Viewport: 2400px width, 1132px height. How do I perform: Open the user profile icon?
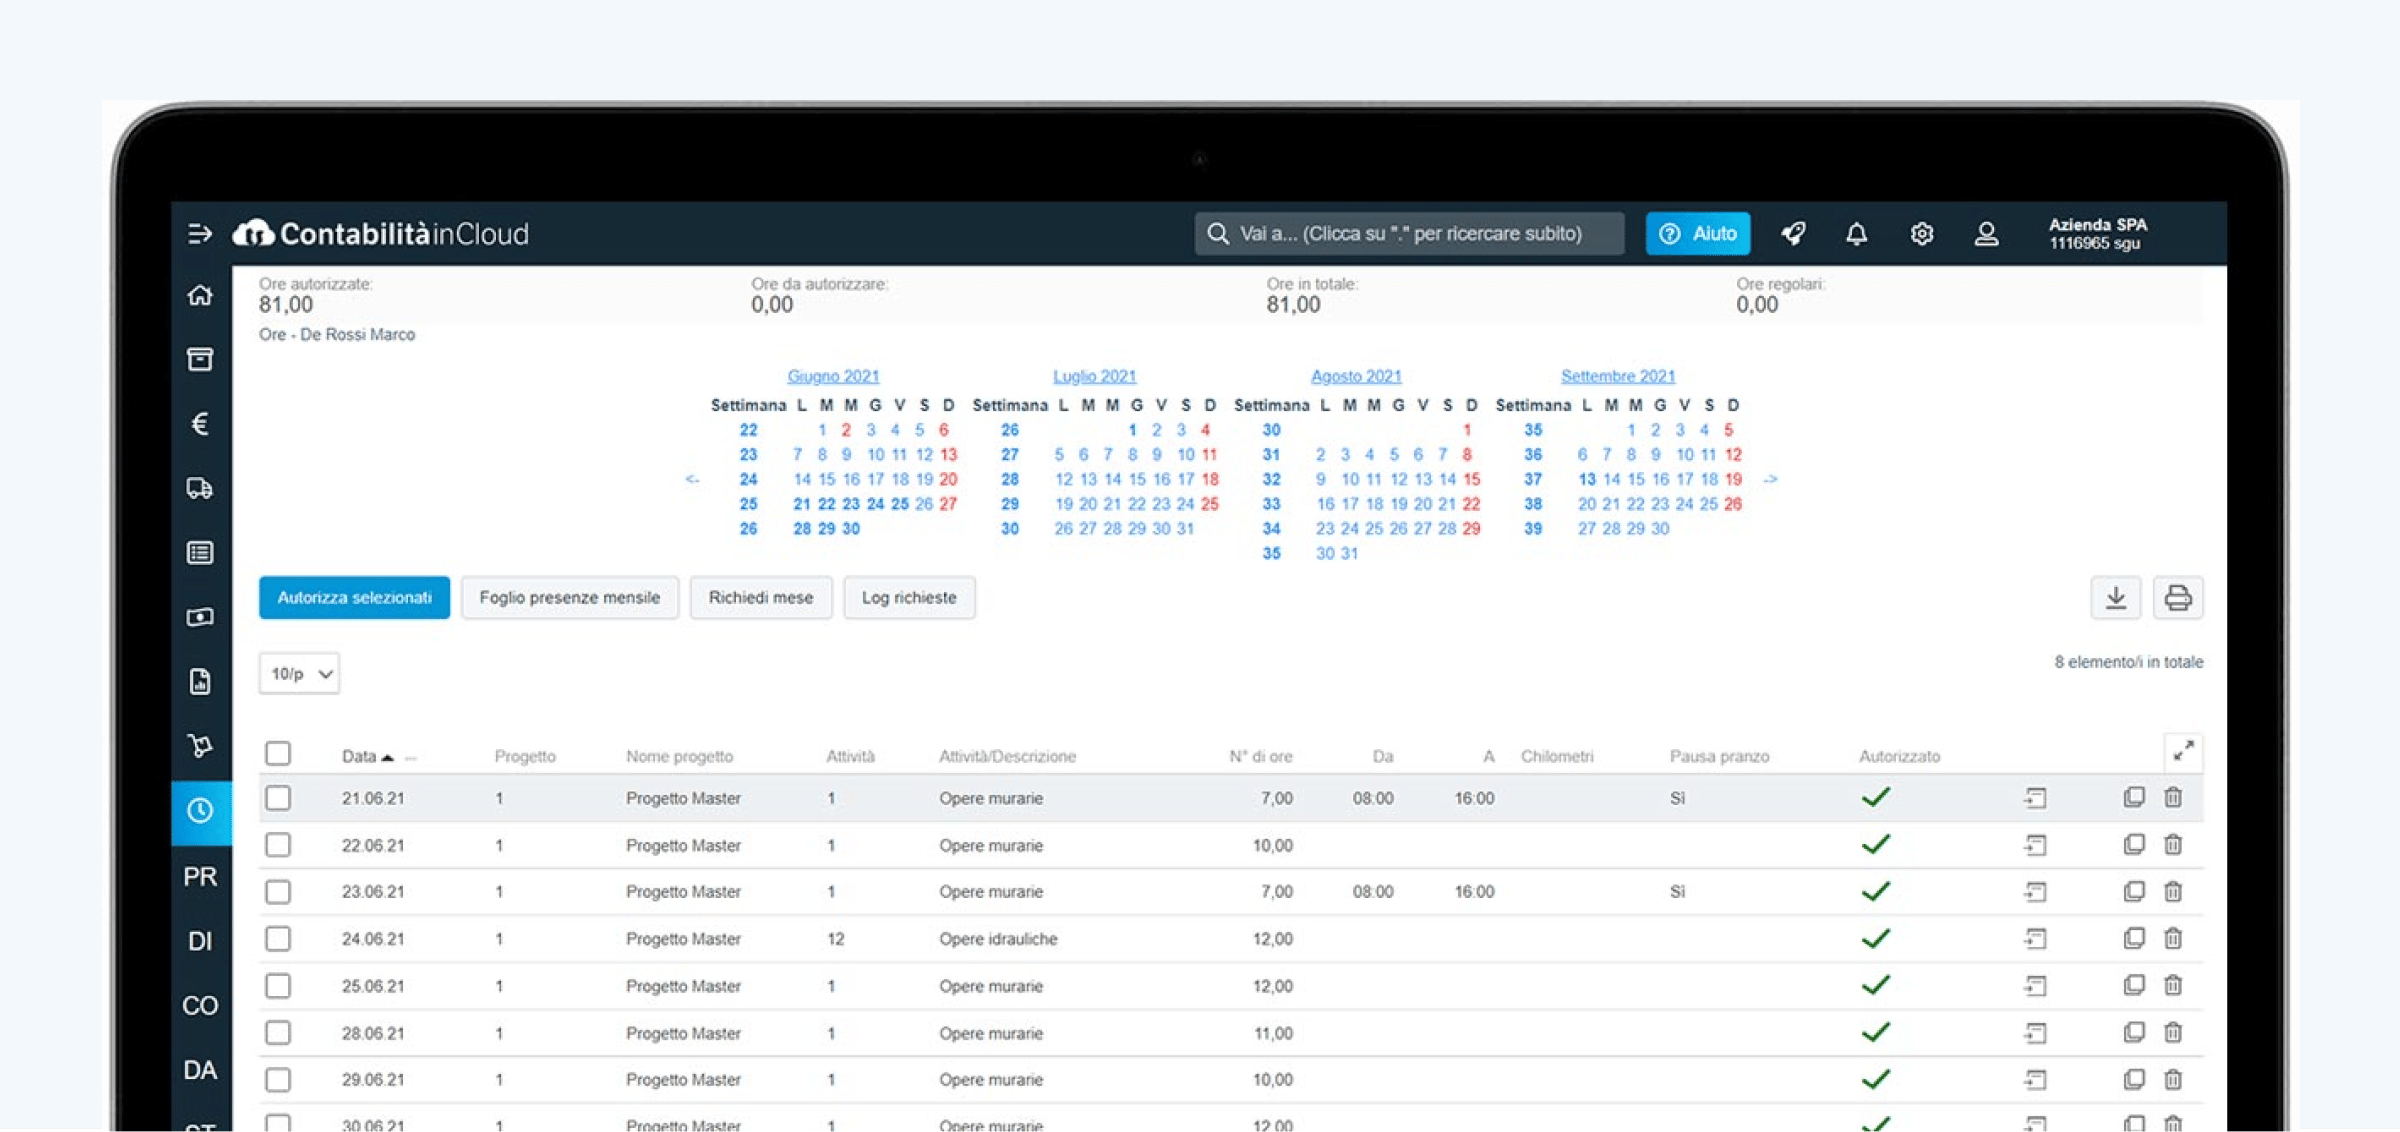(1987, 233)
